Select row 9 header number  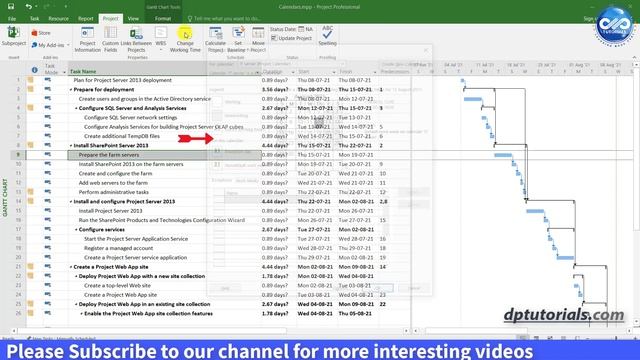[18, 155]
